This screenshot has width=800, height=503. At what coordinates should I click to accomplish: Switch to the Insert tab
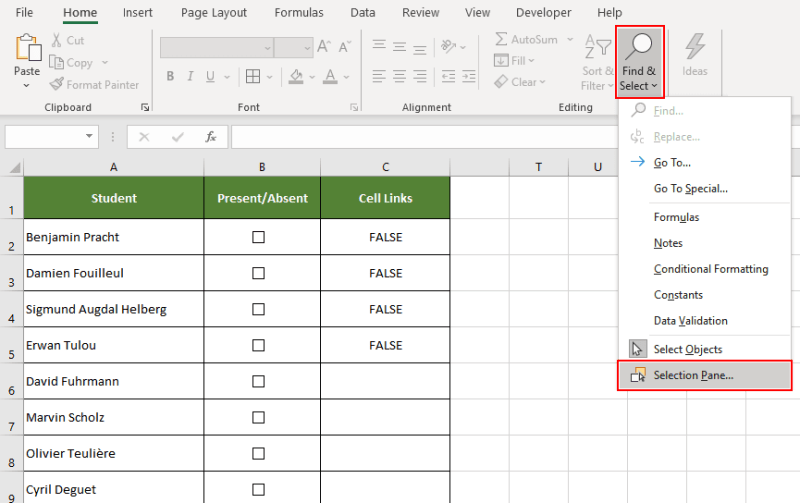pos(137,12)
